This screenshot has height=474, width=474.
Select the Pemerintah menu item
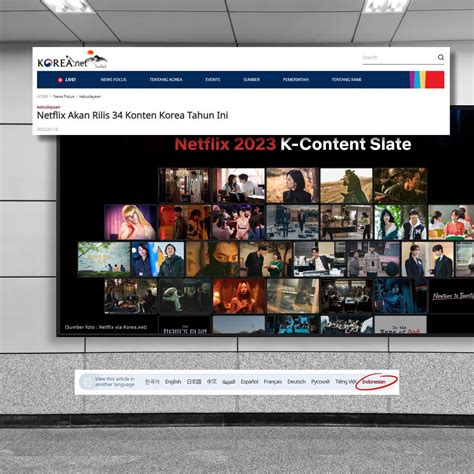(296, 80)
